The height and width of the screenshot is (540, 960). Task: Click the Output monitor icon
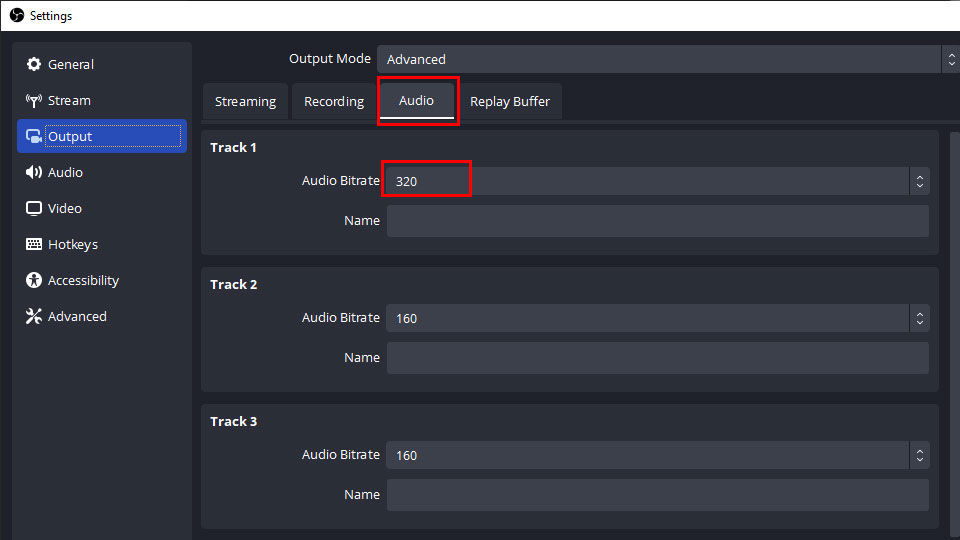[x=34, y=137]
